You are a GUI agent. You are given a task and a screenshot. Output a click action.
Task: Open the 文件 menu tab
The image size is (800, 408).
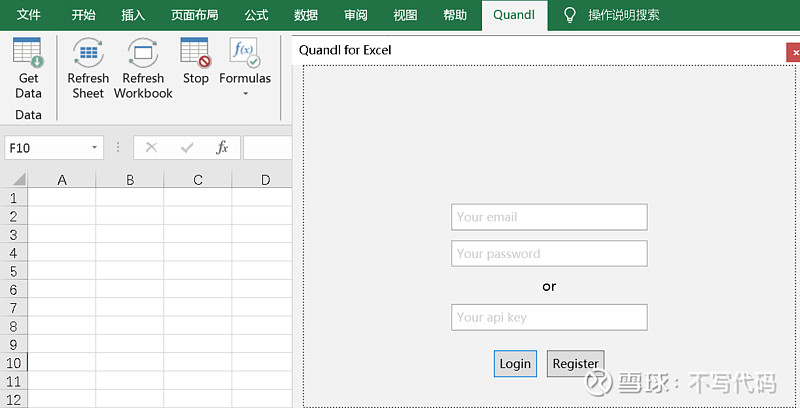coord(29,15)
